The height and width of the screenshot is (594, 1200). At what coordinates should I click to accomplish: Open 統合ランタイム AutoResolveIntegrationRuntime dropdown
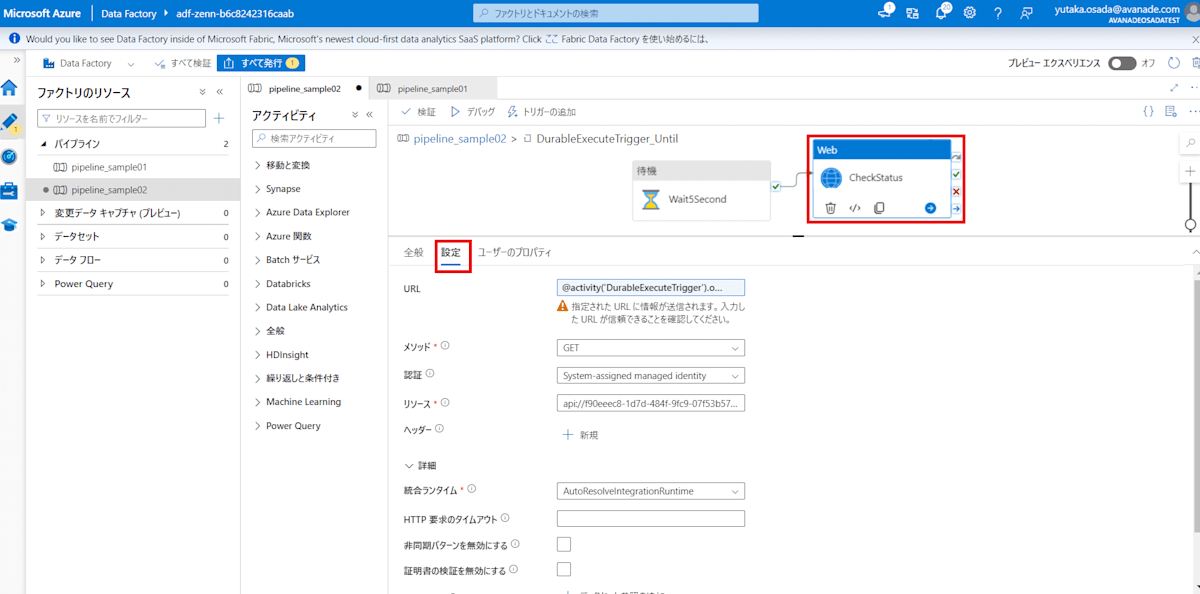coord(650,491)
